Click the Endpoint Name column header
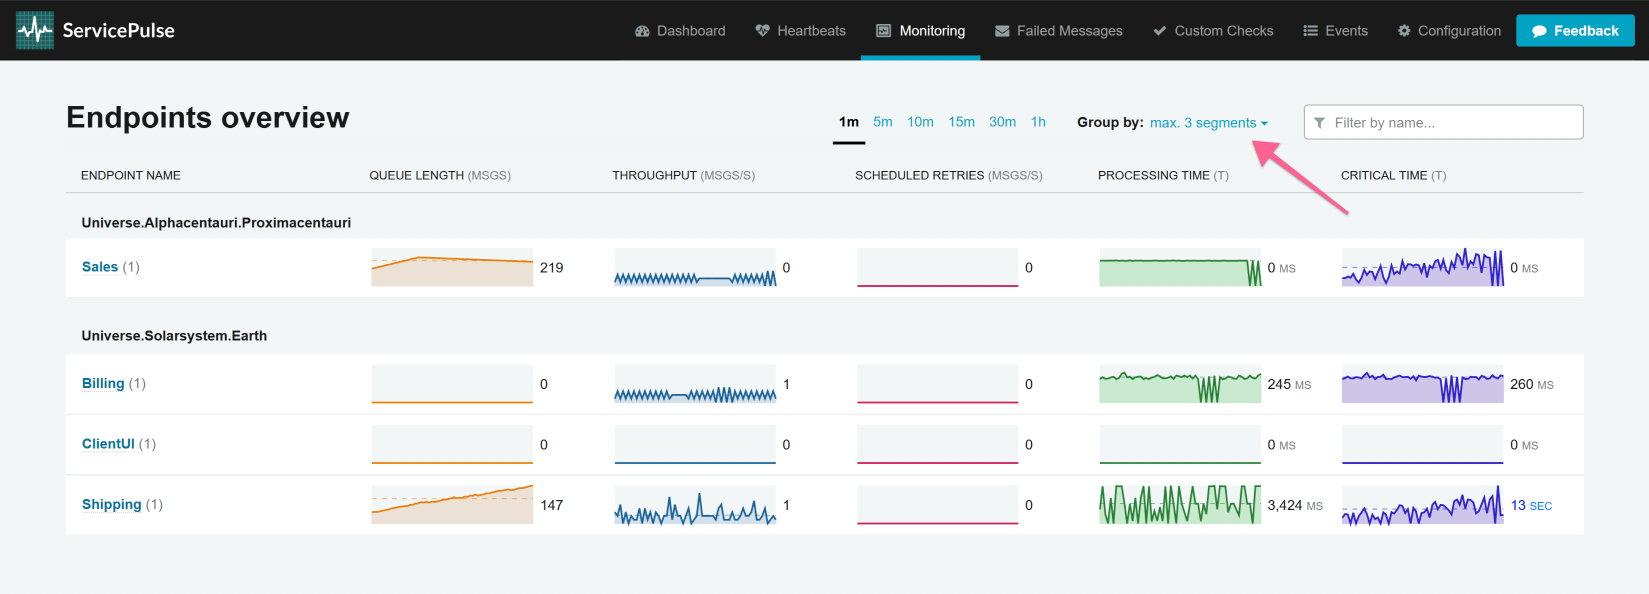 coord(131,175)
